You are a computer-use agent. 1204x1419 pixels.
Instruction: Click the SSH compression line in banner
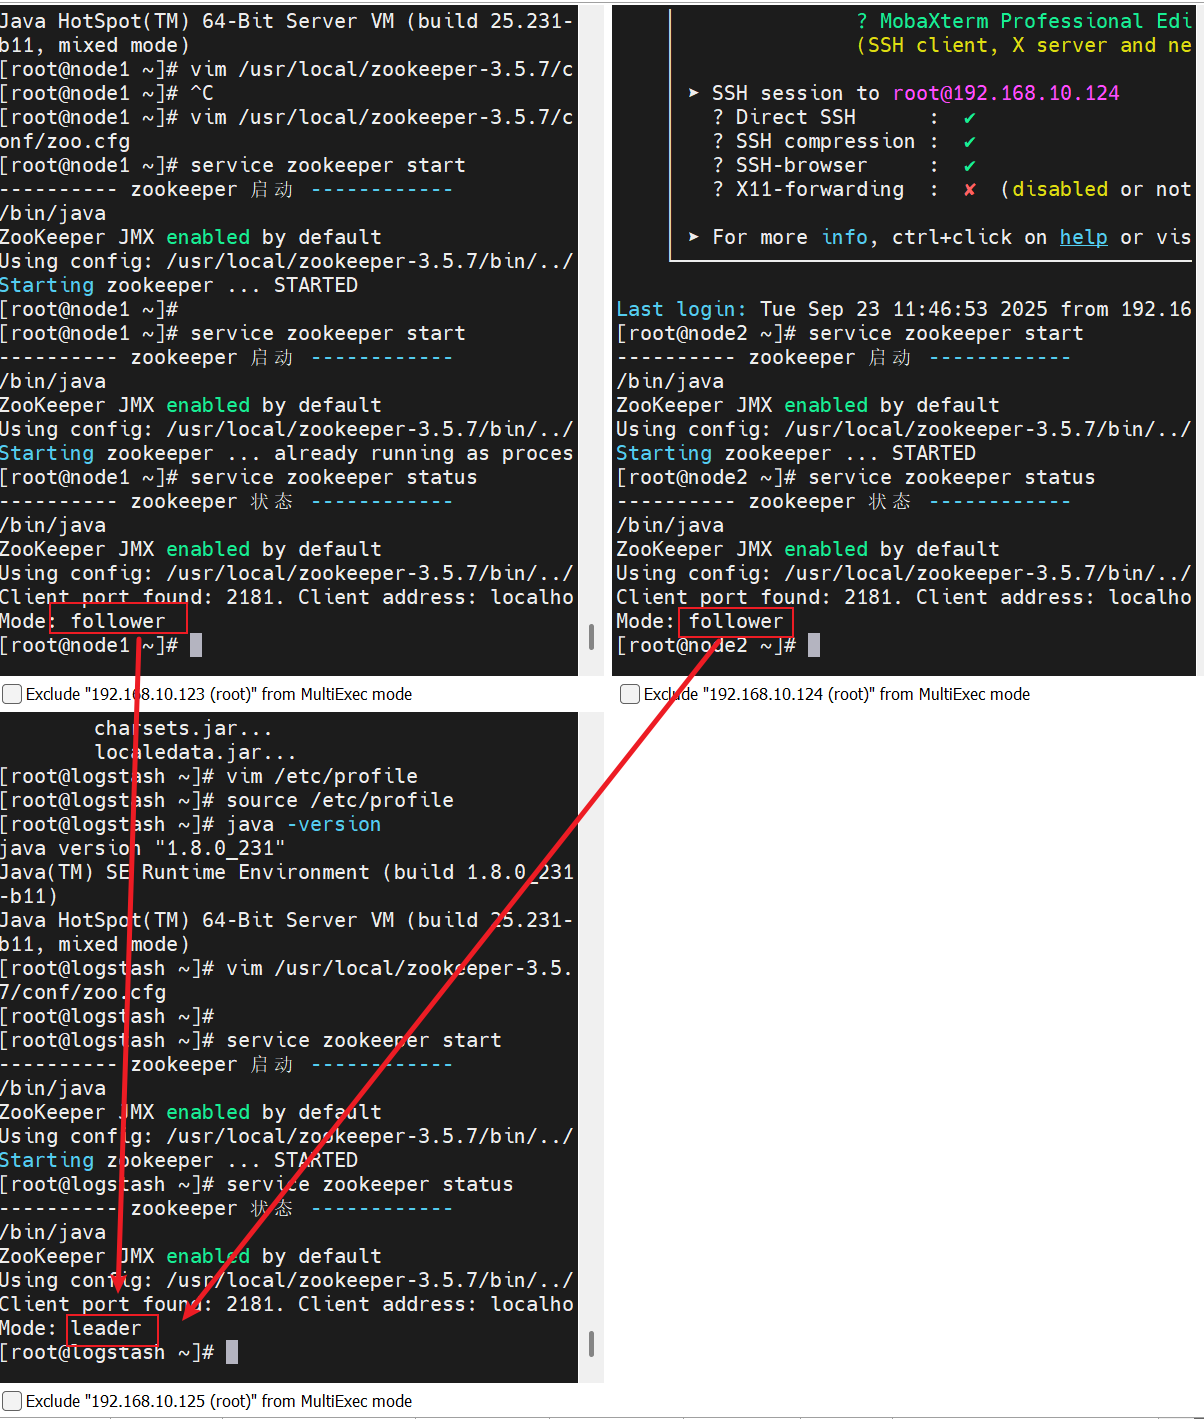845,141
